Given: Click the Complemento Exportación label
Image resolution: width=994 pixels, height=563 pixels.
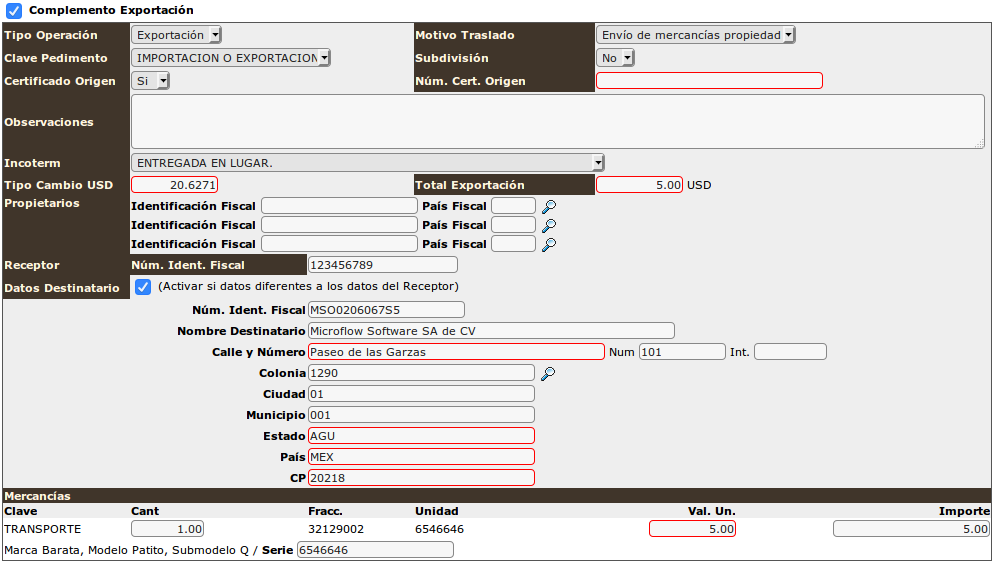Looking at the screenshot, I should (x=112, y=11).
